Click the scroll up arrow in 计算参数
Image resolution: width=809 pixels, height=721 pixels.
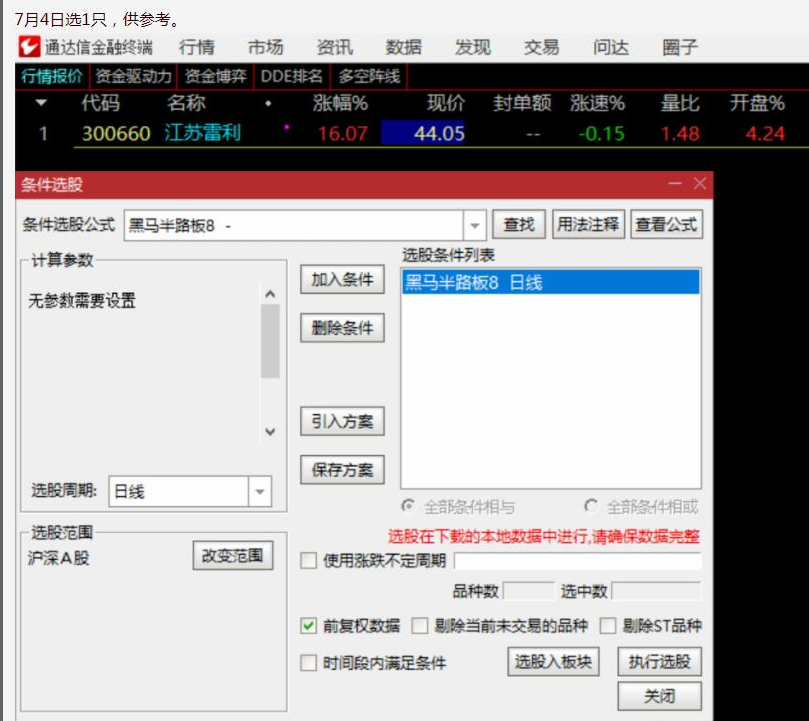[270, 294]
